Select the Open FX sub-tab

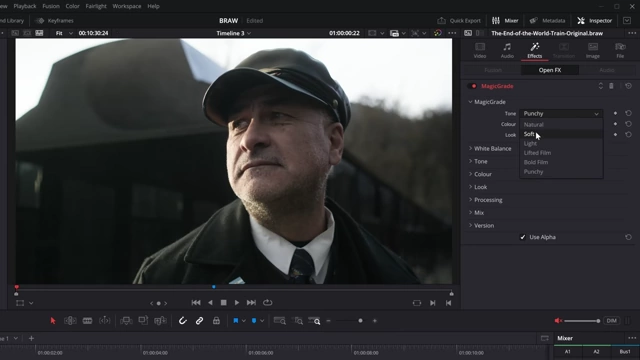tap(550, 70)
